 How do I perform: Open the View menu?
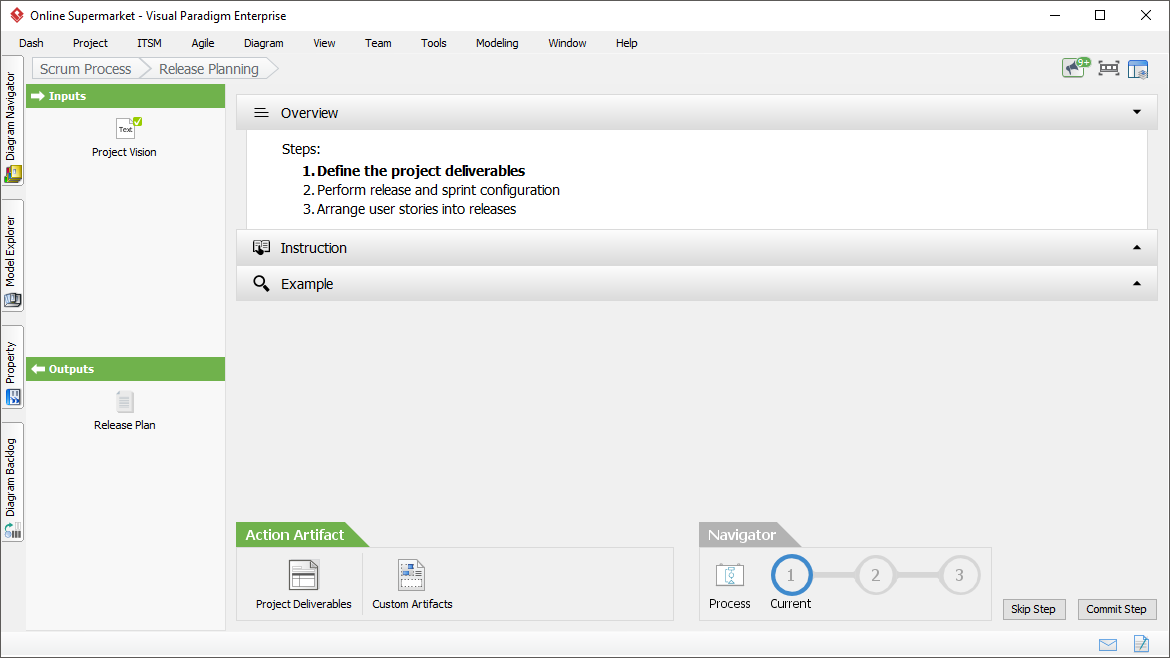324,43
